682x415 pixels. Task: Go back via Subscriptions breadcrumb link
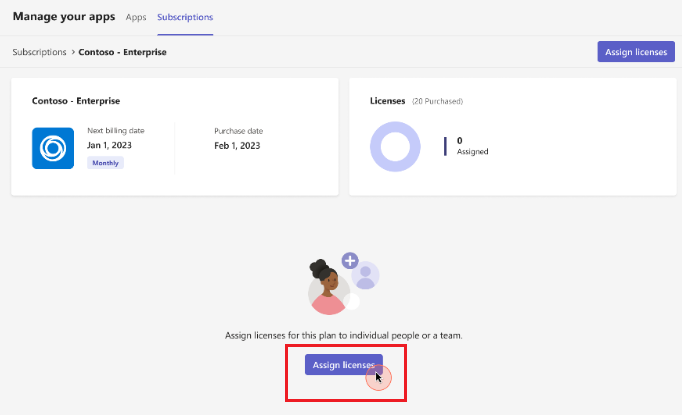[39, 51]
